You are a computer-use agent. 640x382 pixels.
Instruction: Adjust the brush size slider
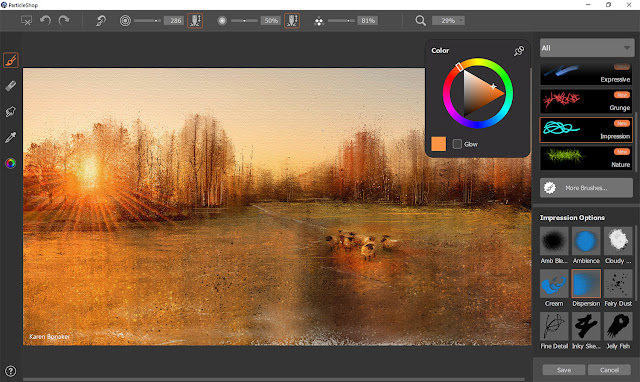[147, 20]
